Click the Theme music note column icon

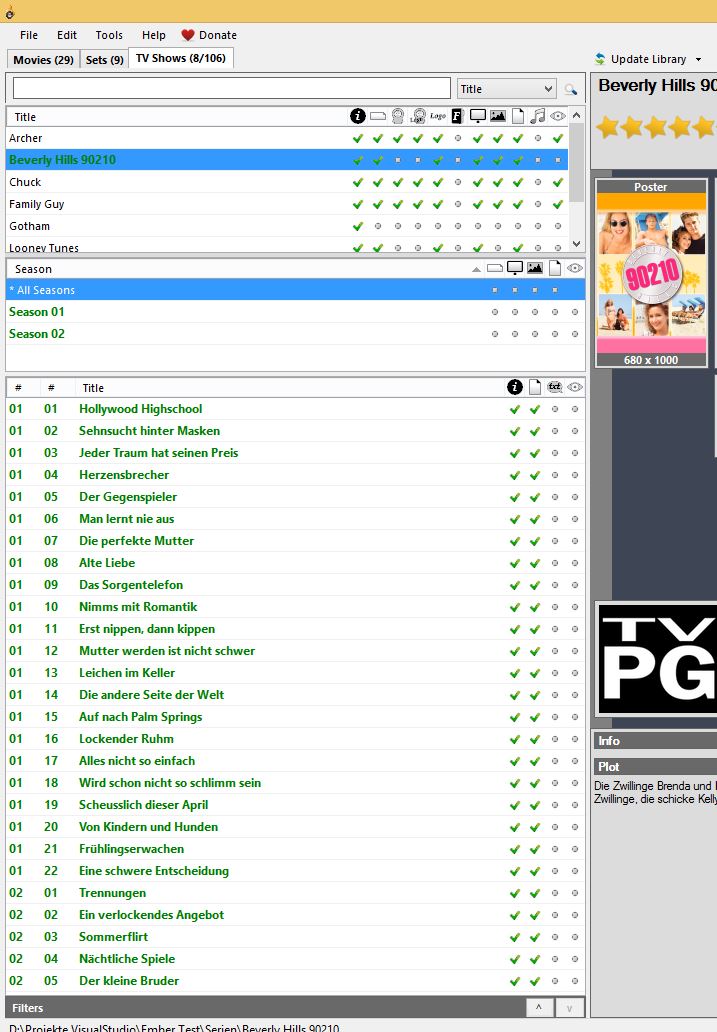(x=538, y=116)
